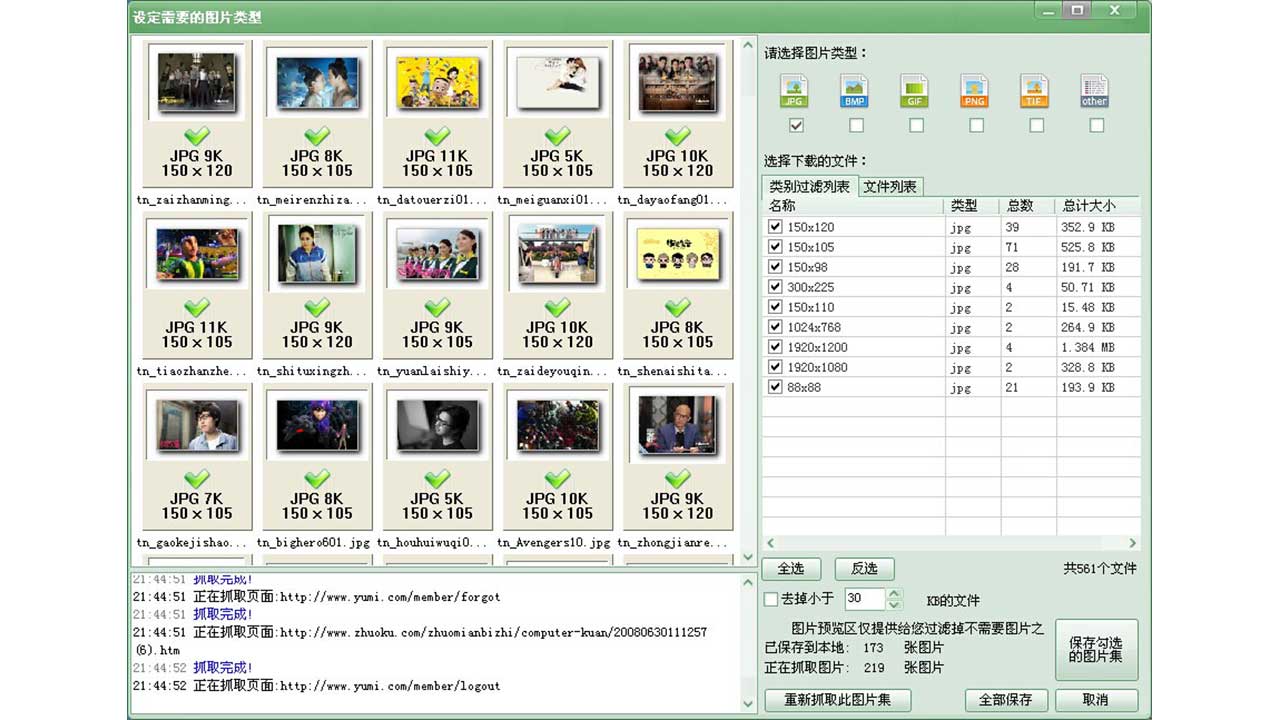
Task: Click 取消 to cancel the dialog
Action: click(x=1095, y=700)
